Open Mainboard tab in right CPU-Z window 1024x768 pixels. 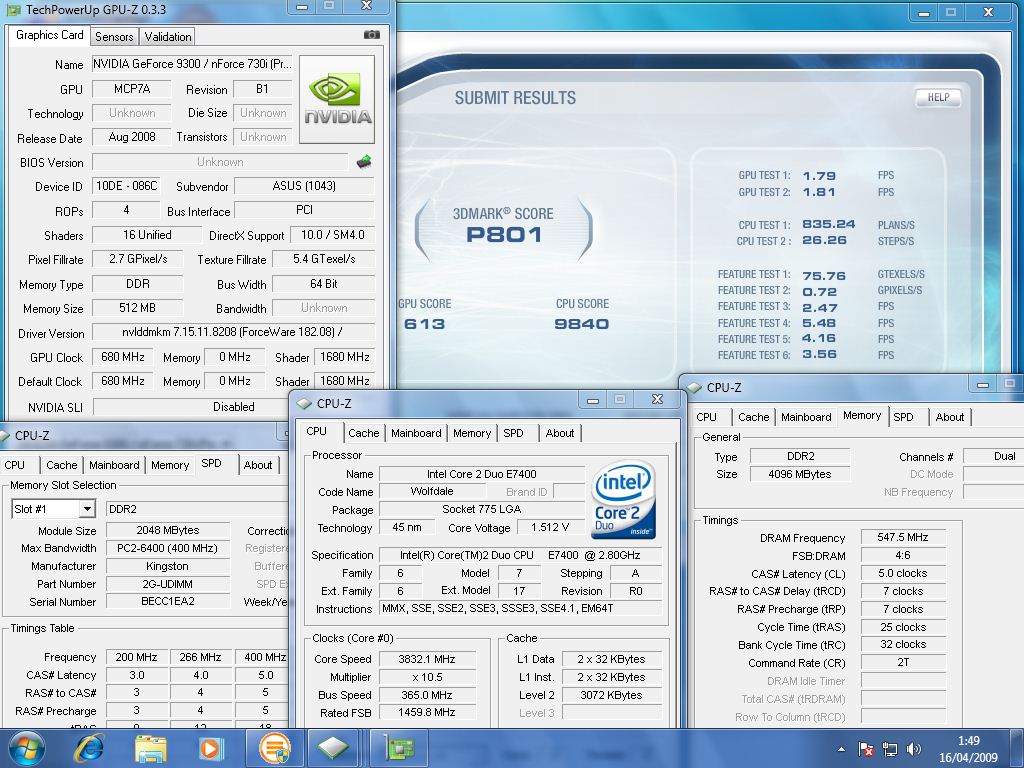[806, 417]
